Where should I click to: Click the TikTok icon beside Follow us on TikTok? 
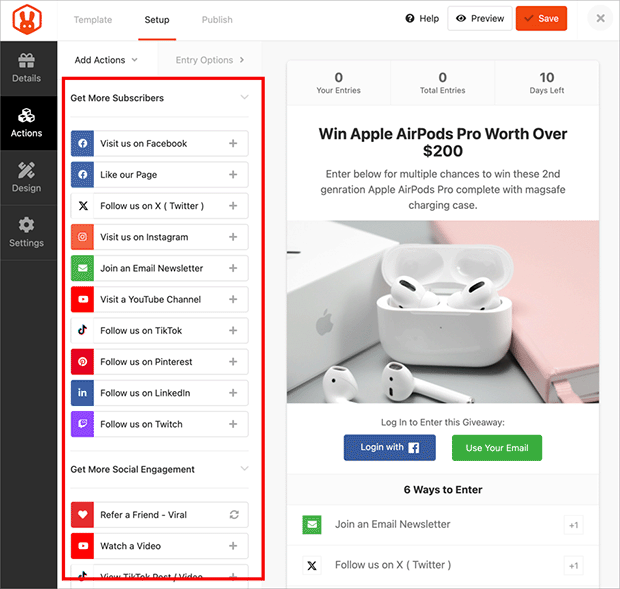[82, 330]
